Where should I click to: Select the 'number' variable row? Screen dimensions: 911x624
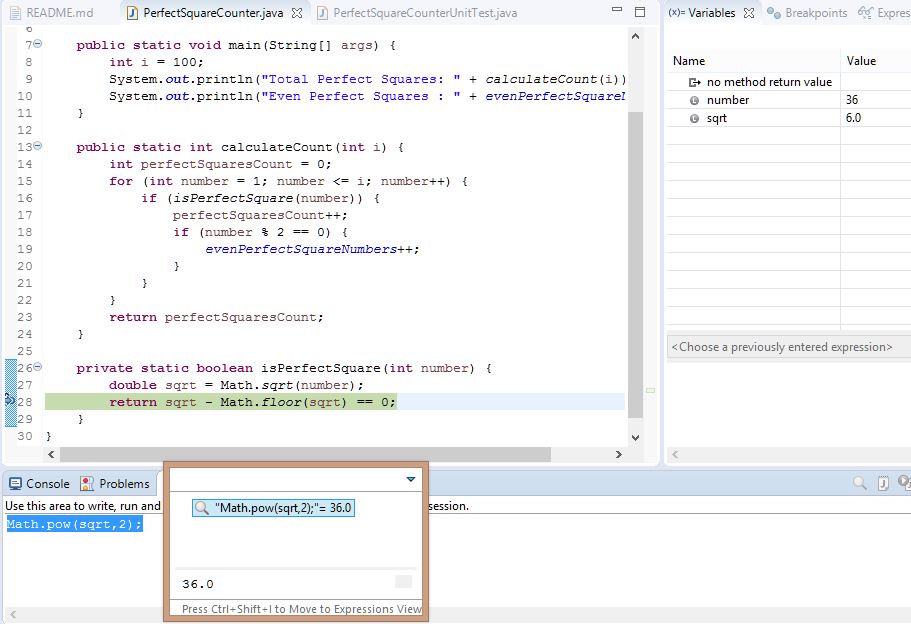727,100
